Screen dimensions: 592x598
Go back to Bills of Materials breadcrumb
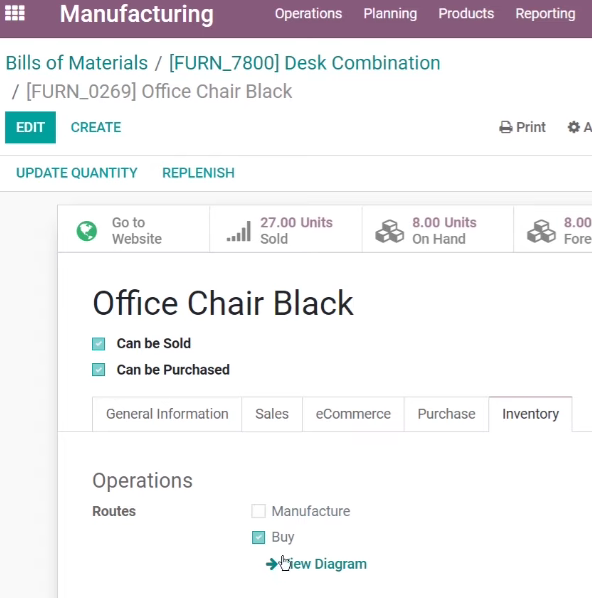click(77, 63)
